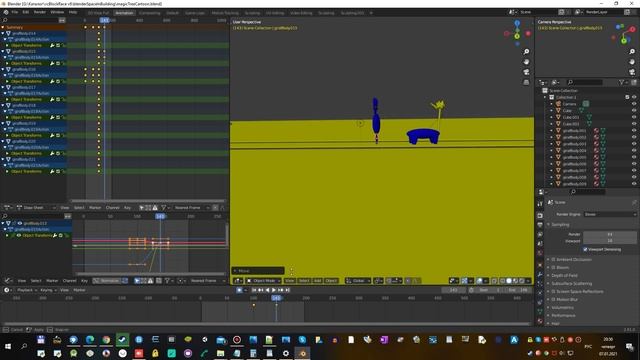The image size is (640, 360).
Task: Collapse the Summary channel in the dope sheet
Action: pos(3,27)
